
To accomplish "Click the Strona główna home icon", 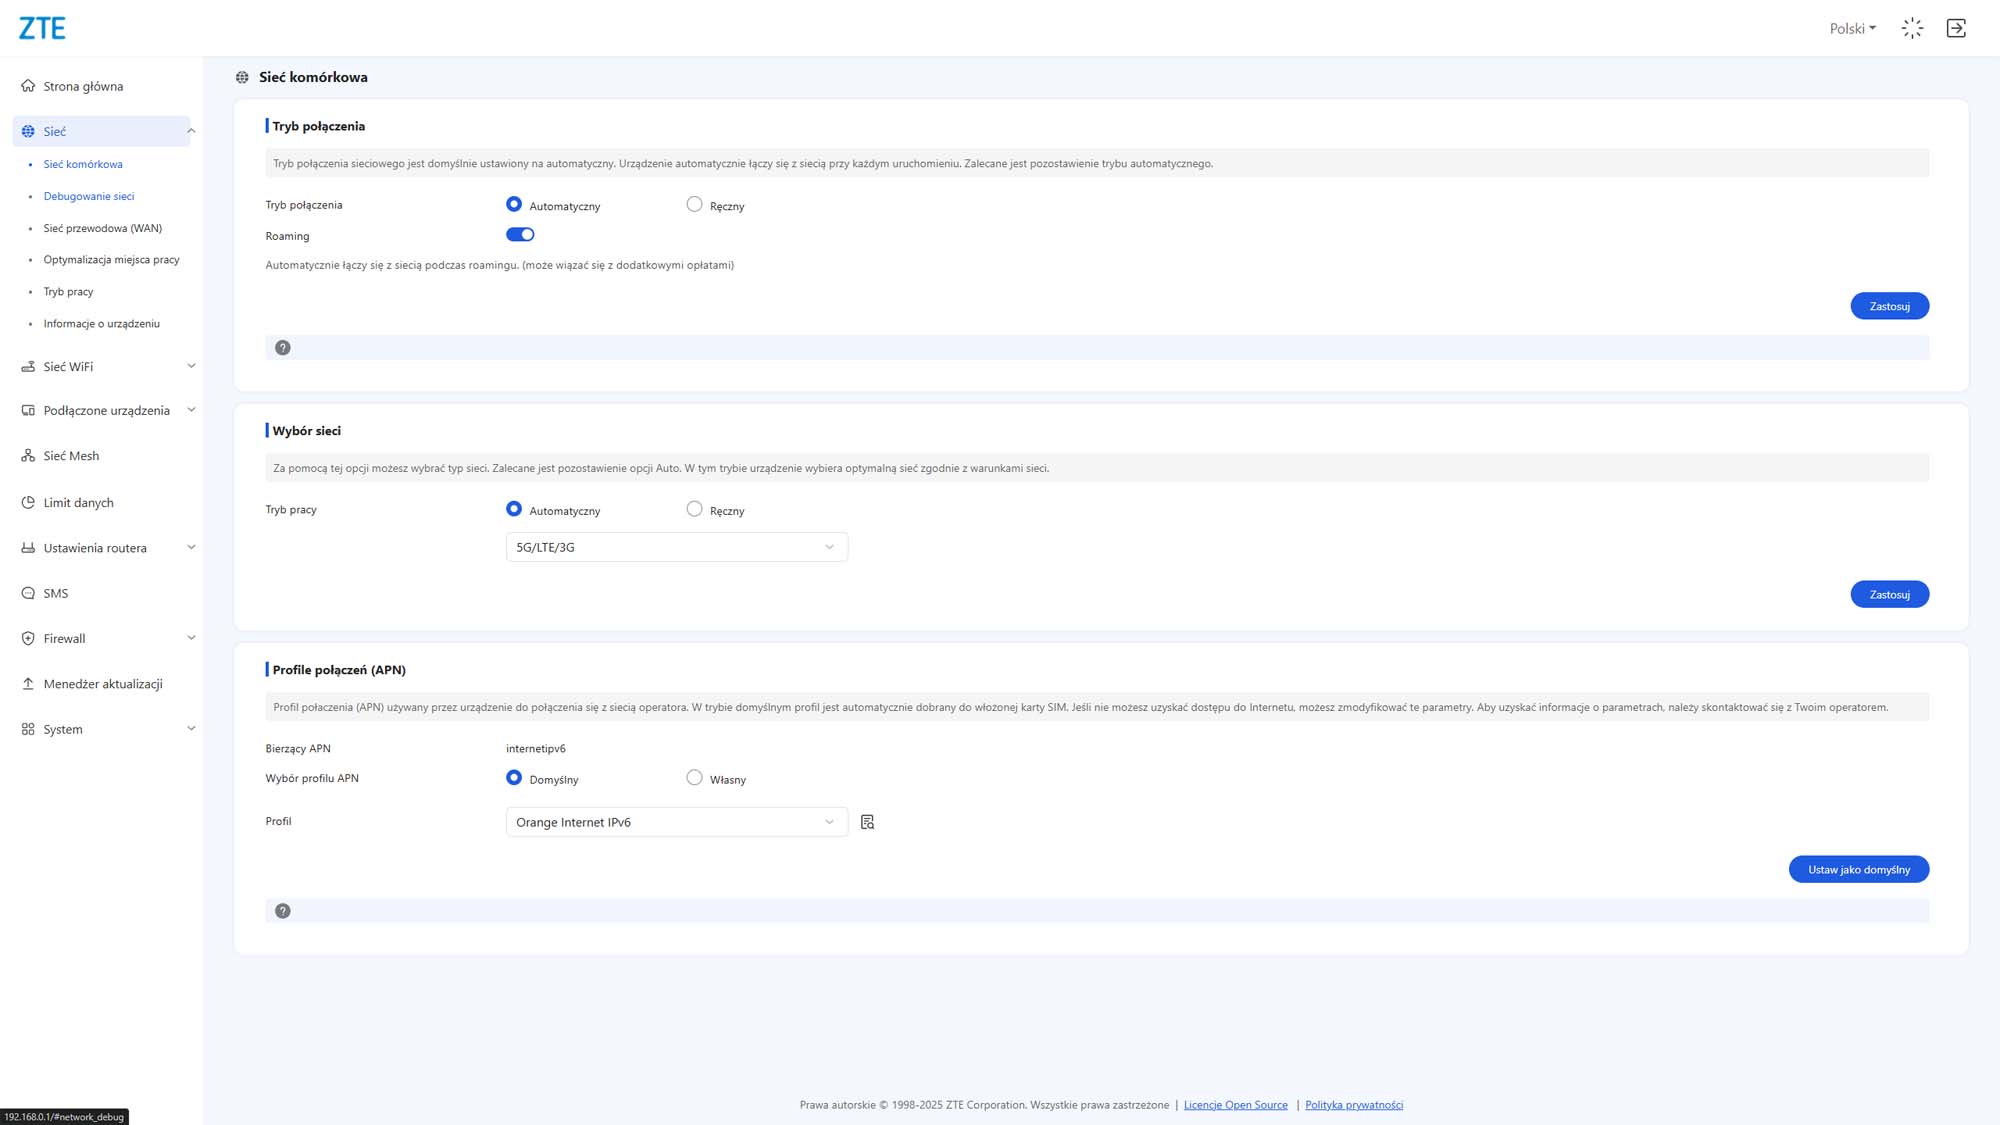I will 28,86.
